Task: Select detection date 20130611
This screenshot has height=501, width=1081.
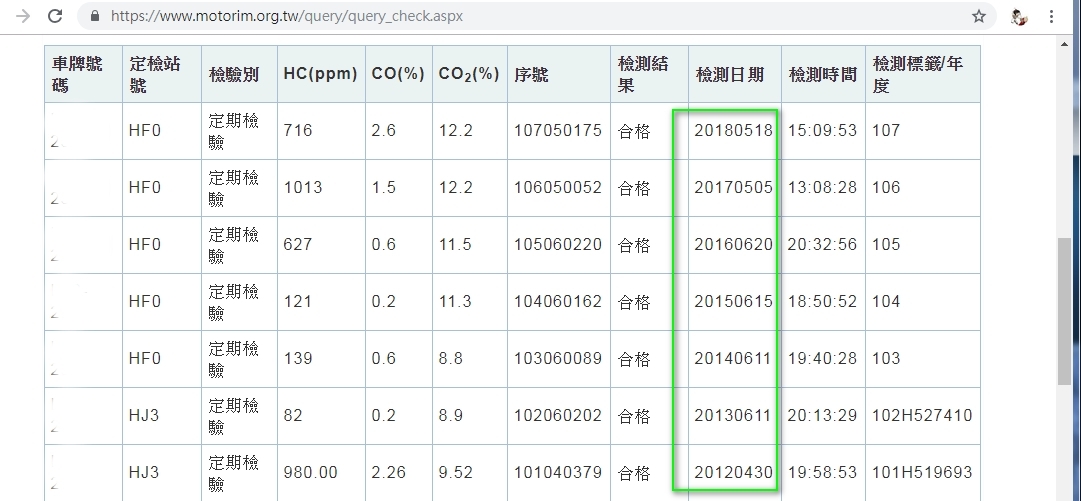Action: click(x=732, y=416)
